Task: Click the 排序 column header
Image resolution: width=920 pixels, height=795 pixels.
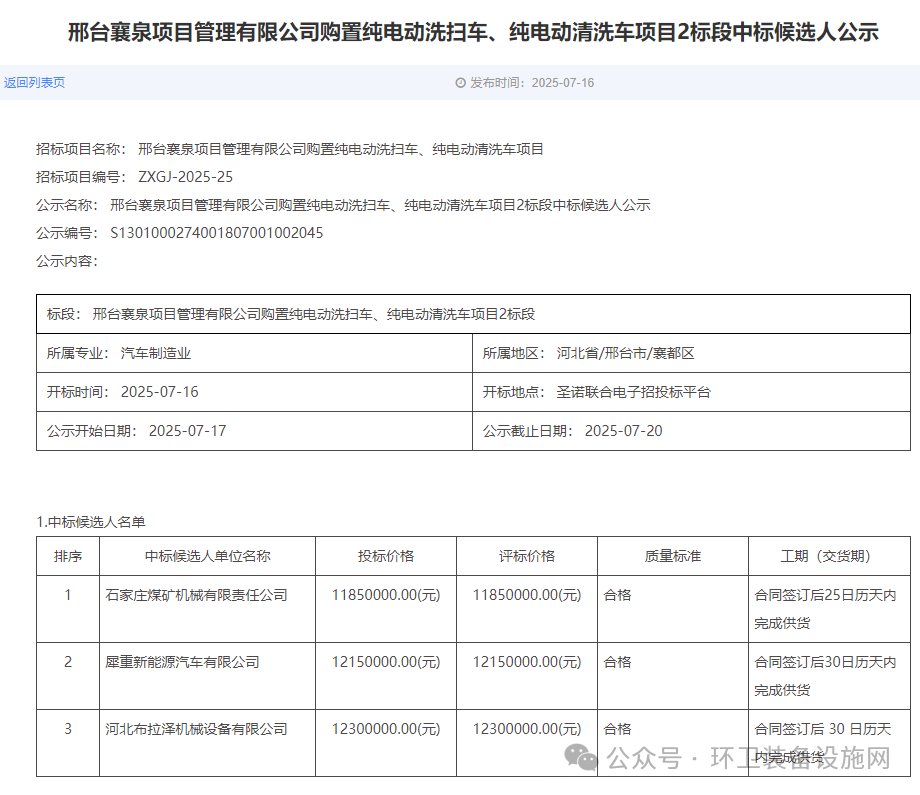Action: [x=68, y=556]
